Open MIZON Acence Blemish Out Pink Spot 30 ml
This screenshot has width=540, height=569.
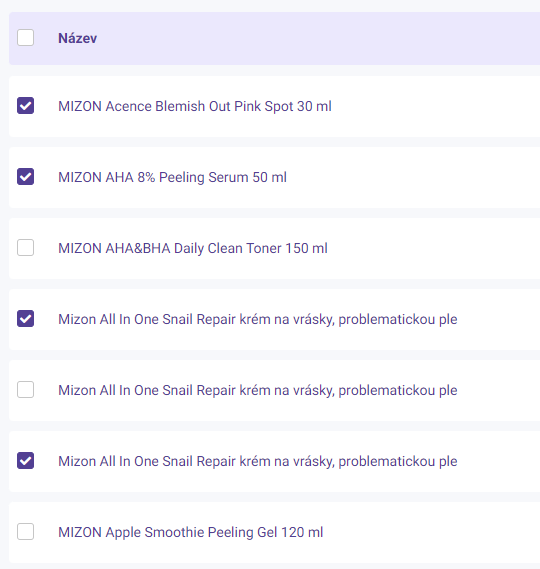195,106
